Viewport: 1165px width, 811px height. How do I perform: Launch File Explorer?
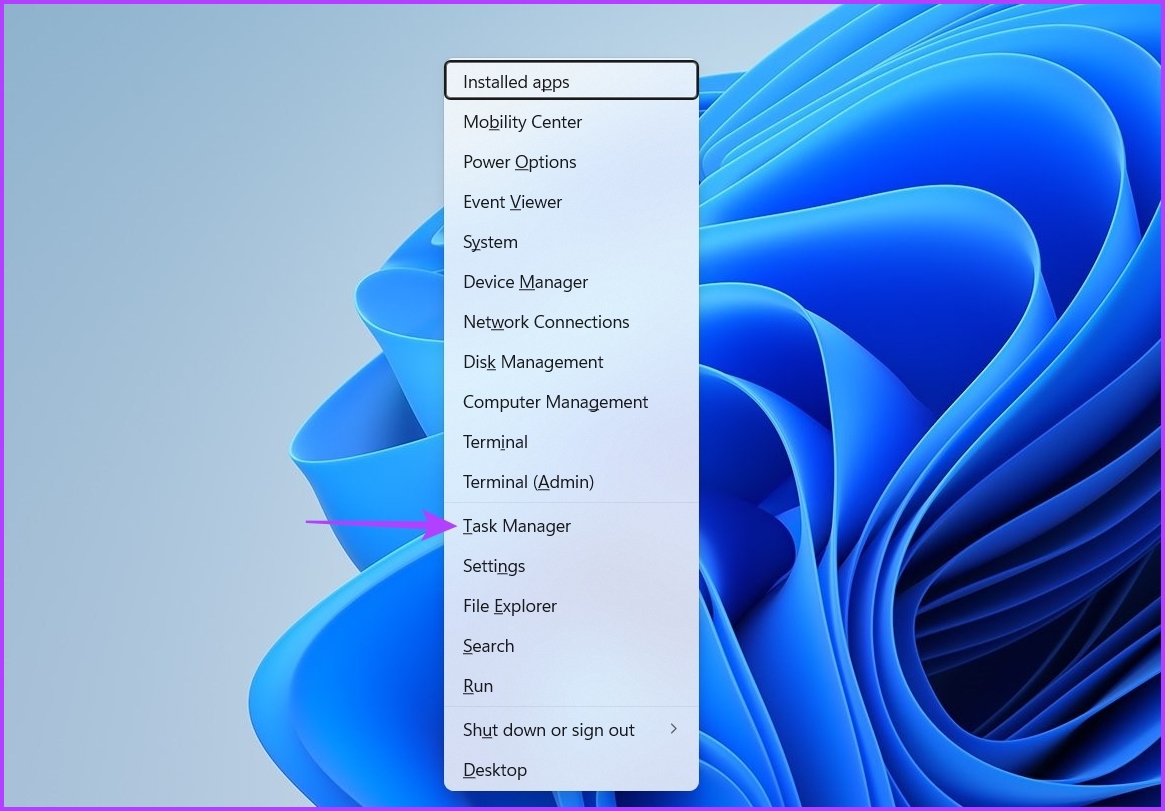click(x=571, y=607)
